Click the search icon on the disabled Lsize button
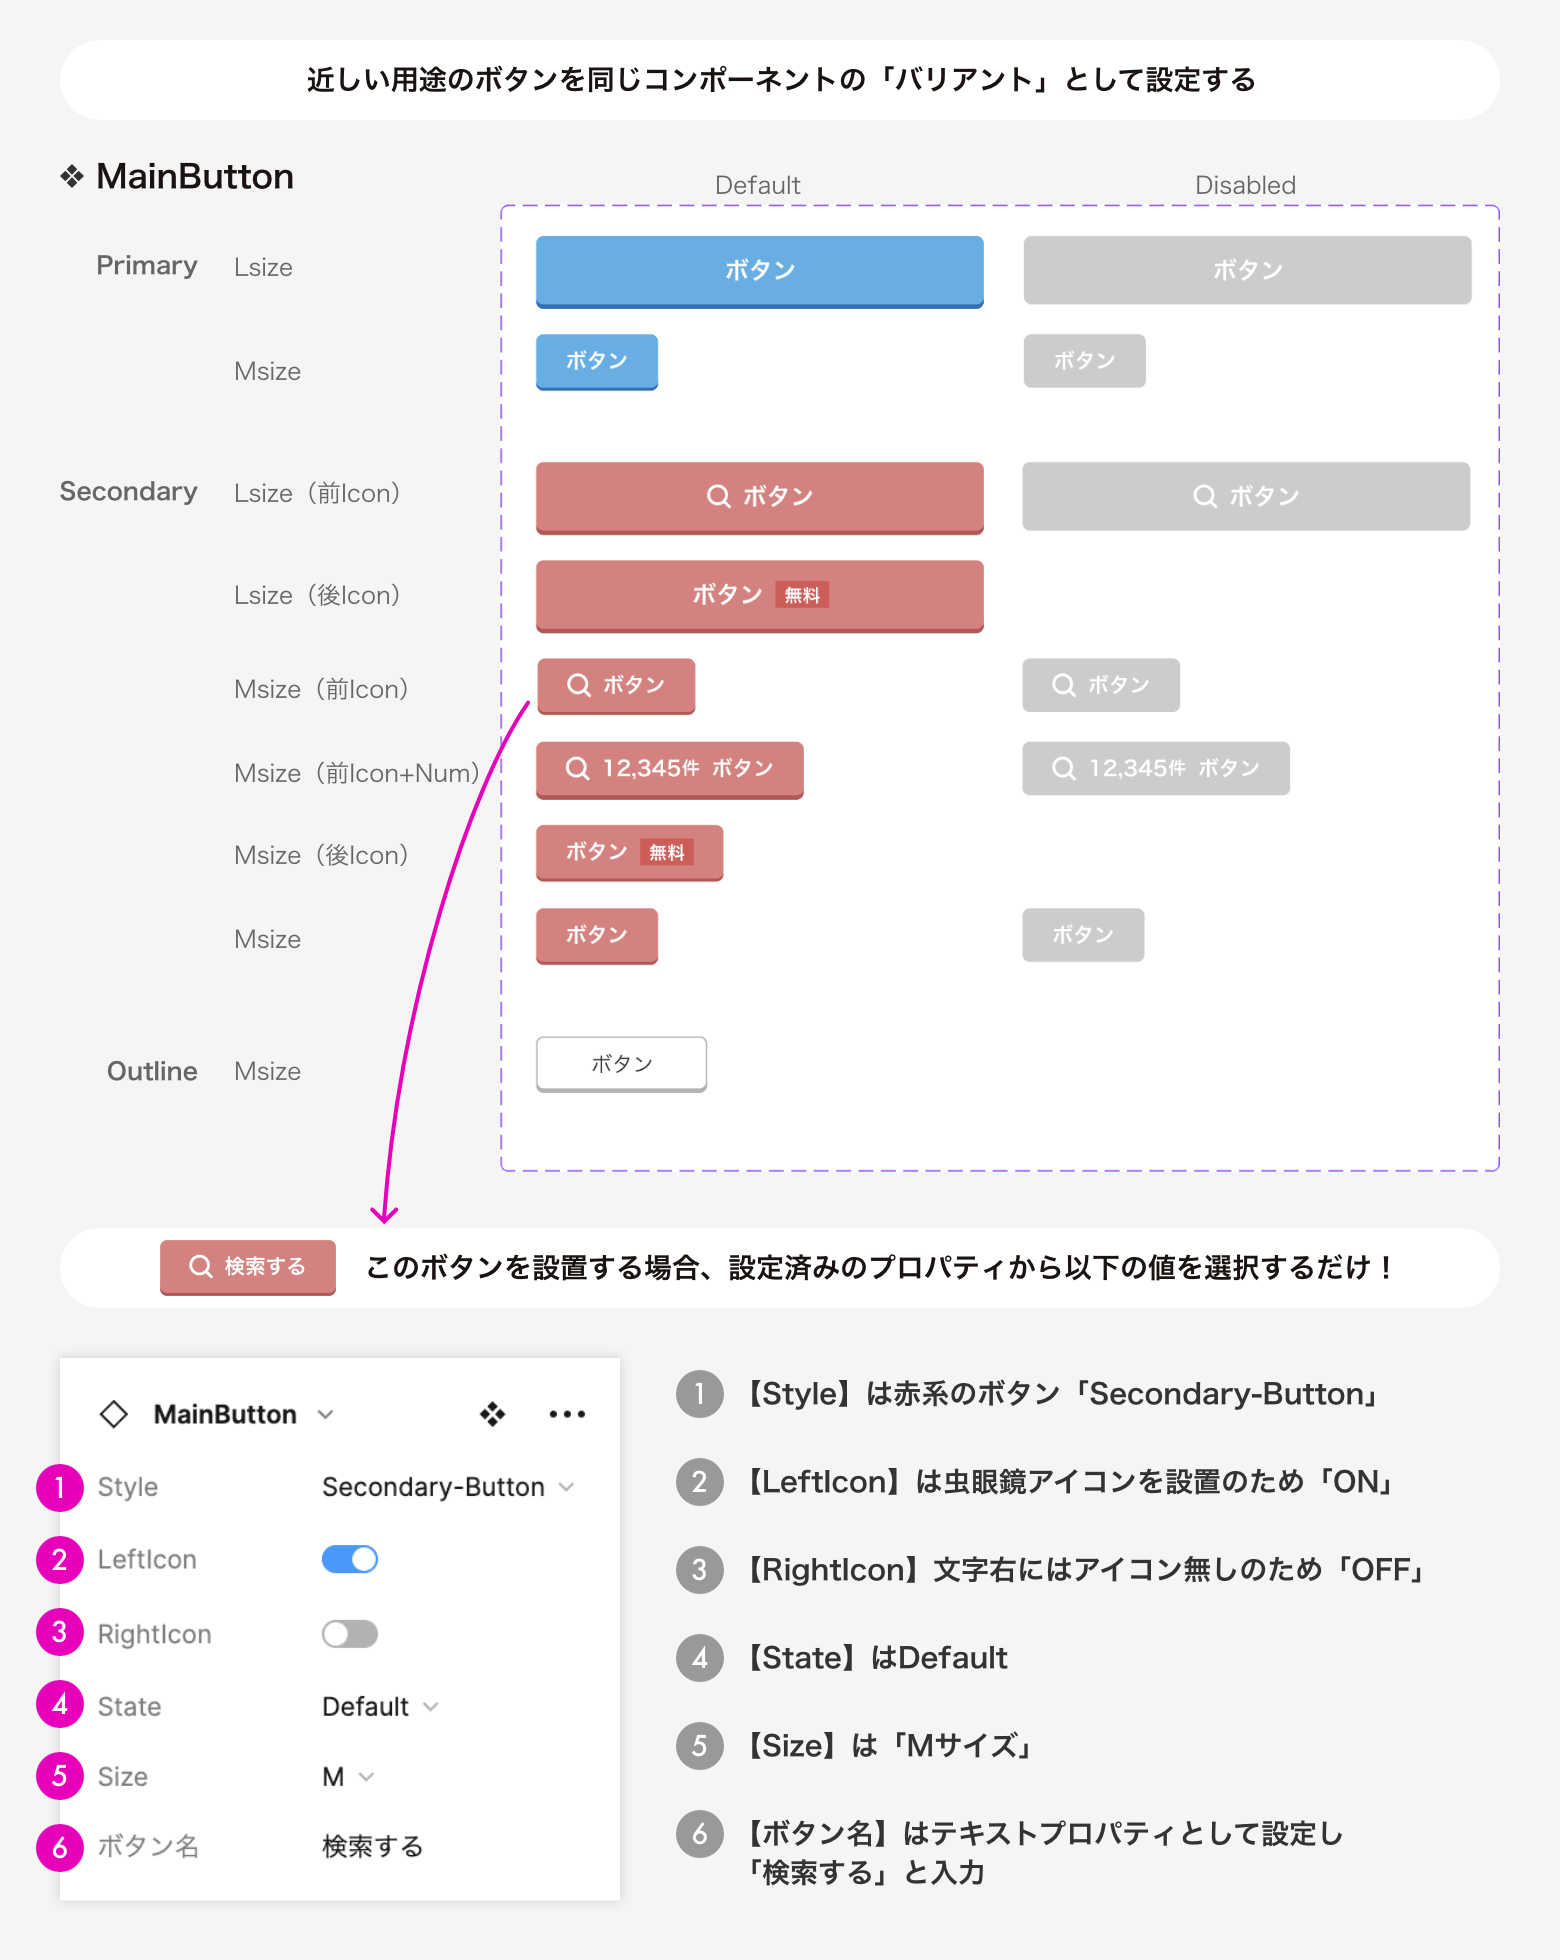This screenshot has height=1960, width=1560. pos(1207,495)
